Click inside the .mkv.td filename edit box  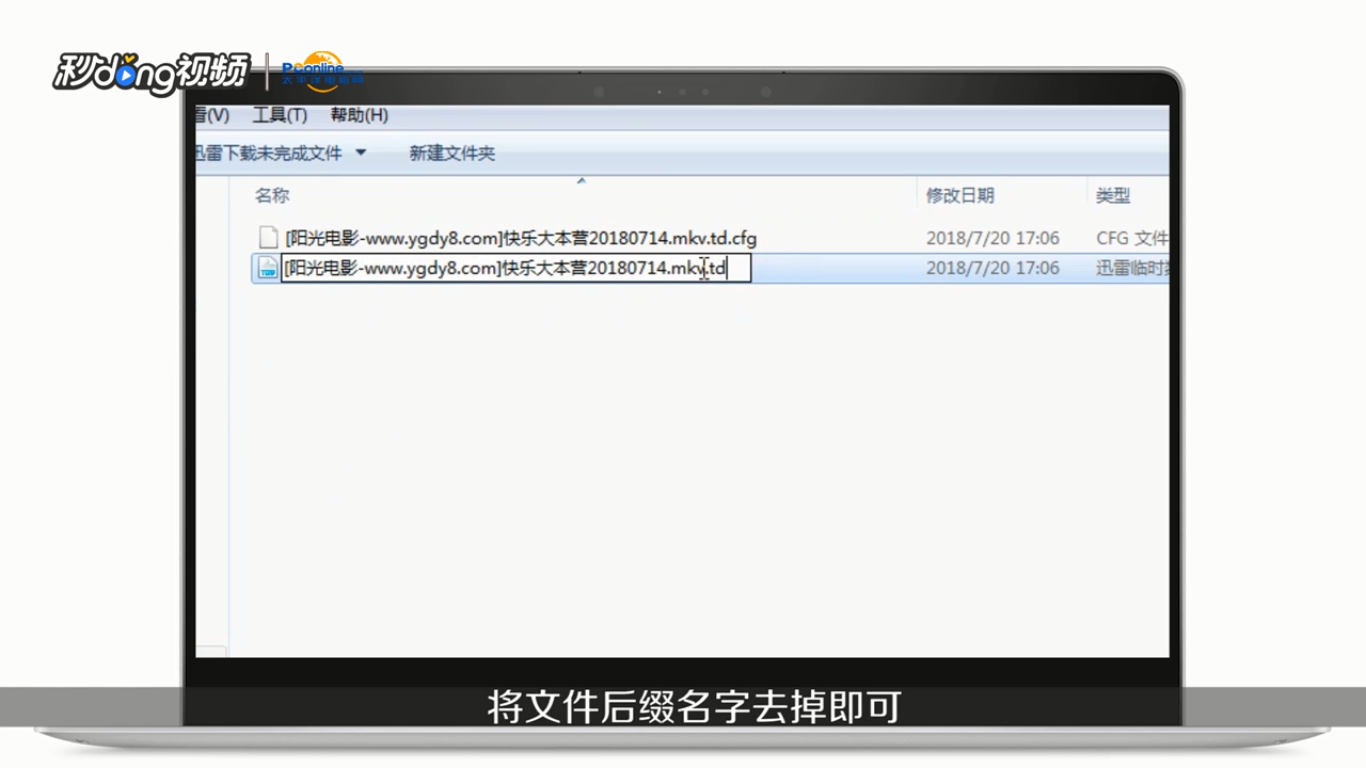coord(516,268)
